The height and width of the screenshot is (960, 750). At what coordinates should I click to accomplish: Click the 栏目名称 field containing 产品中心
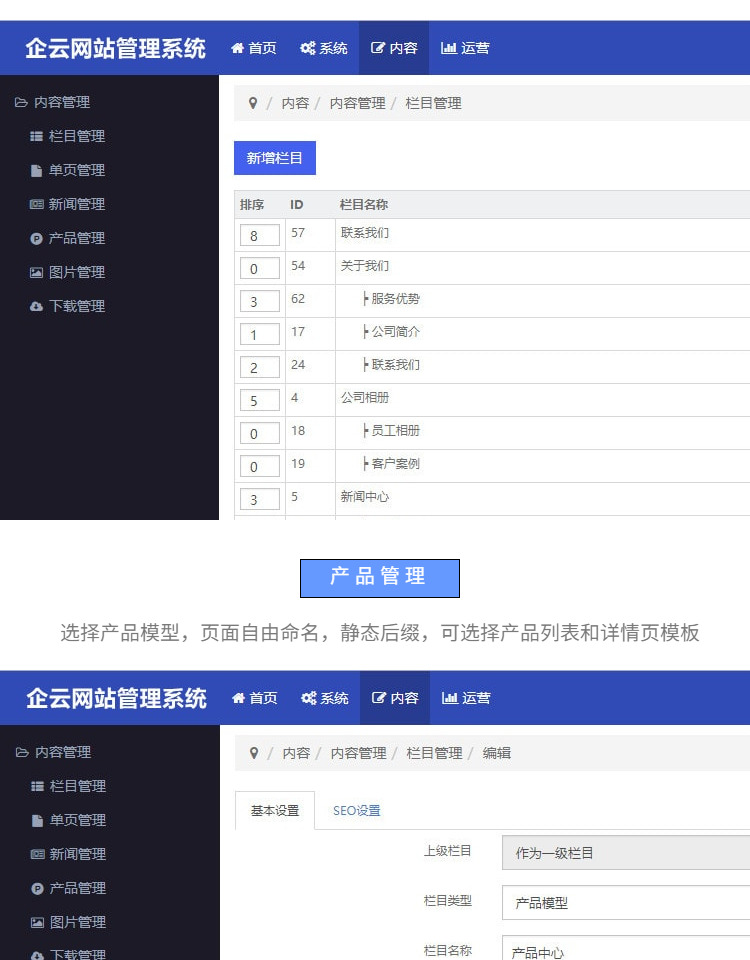625,951
